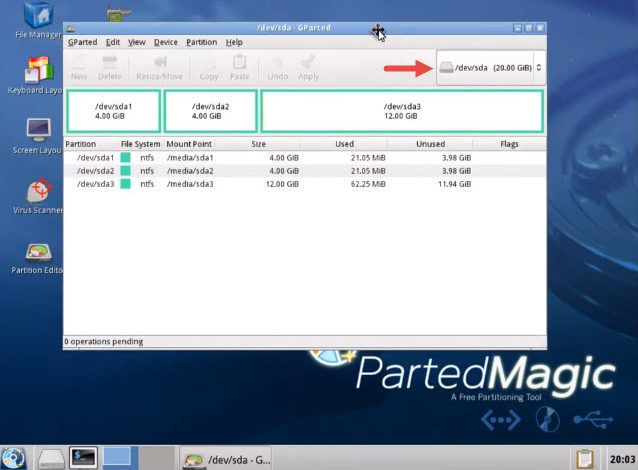The height and width of the screenshot is (470, 638).
Task: Click the Undo toolbar icon
Action: 277,68
